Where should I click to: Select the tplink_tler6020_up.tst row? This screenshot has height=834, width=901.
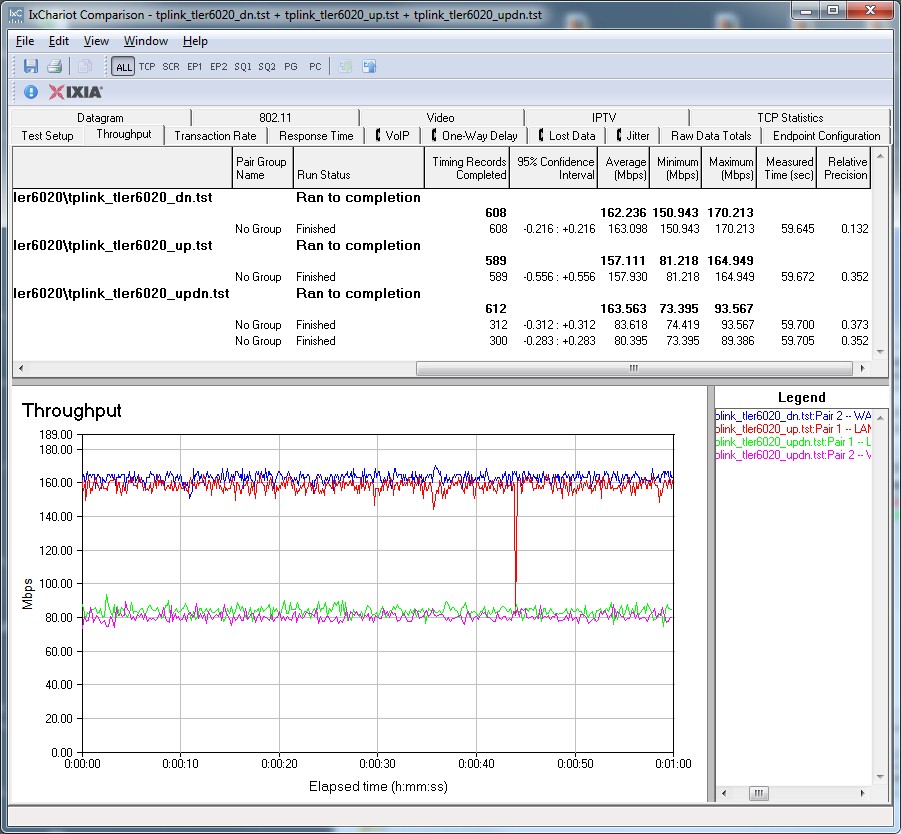pos(441,245)
